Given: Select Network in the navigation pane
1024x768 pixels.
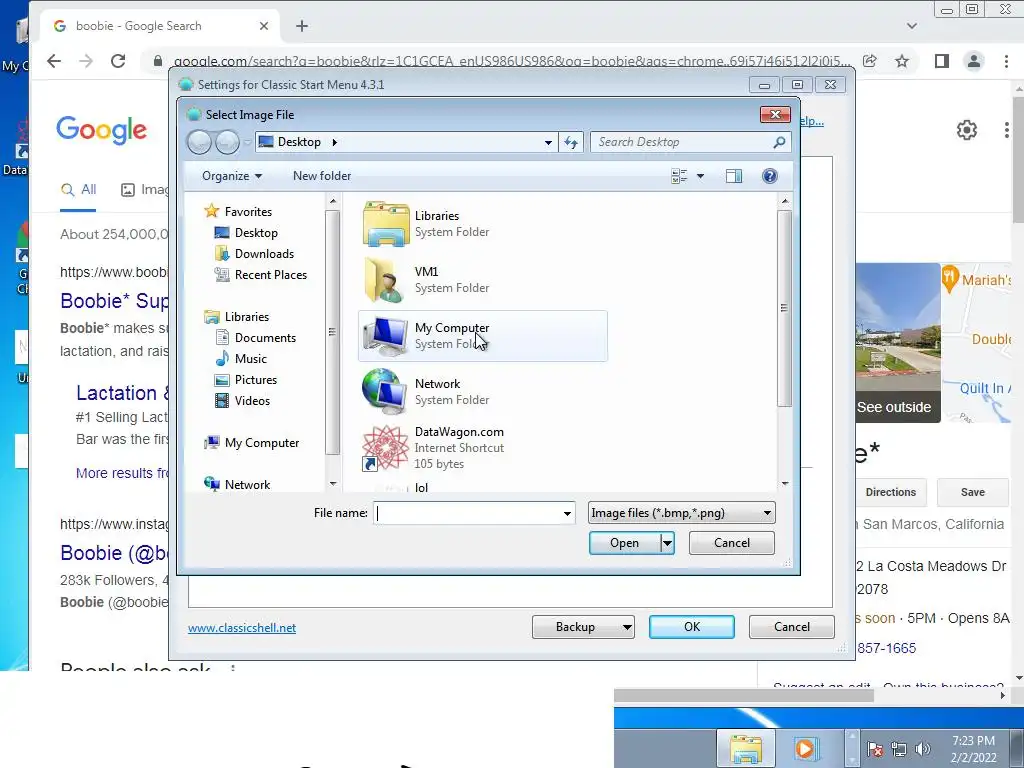Looking at the screenshot, I should [247, 485].
